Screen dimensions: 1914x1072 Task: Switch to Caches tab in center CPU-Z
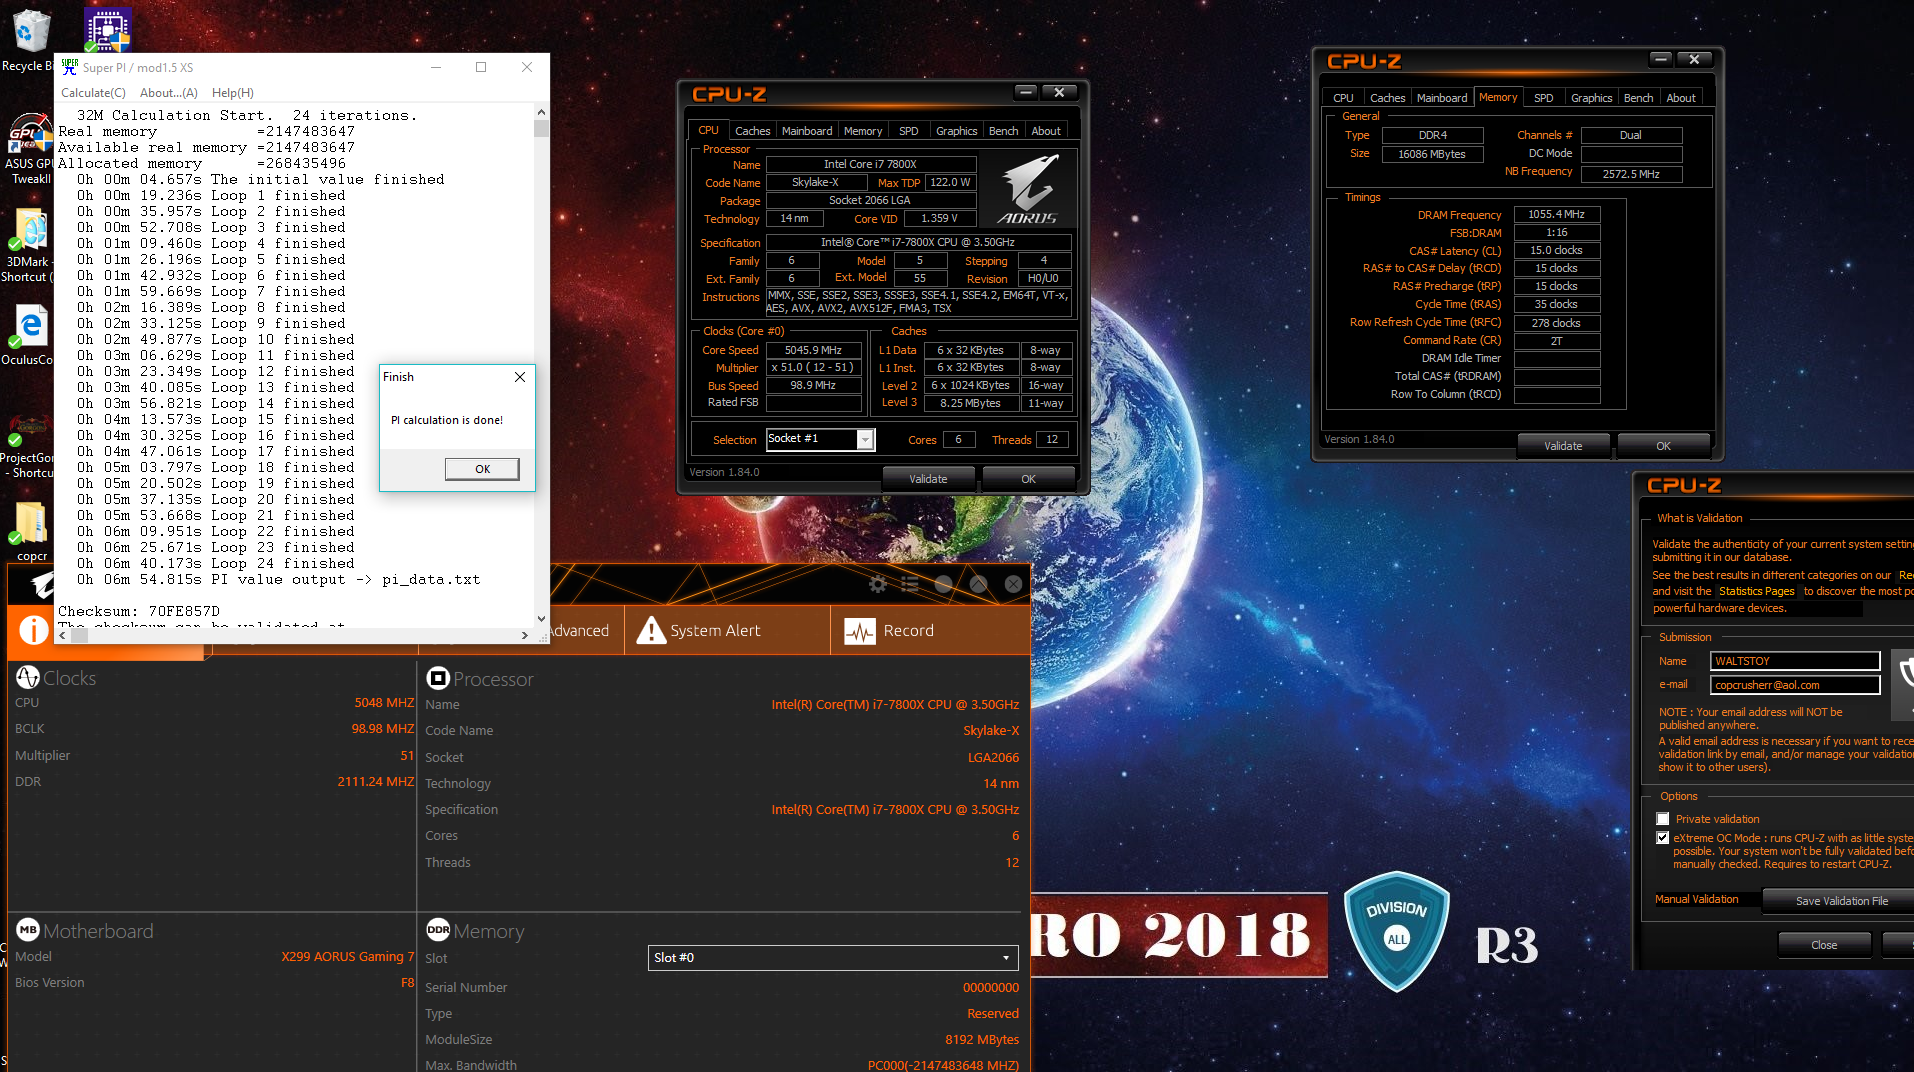coord(752,131)
